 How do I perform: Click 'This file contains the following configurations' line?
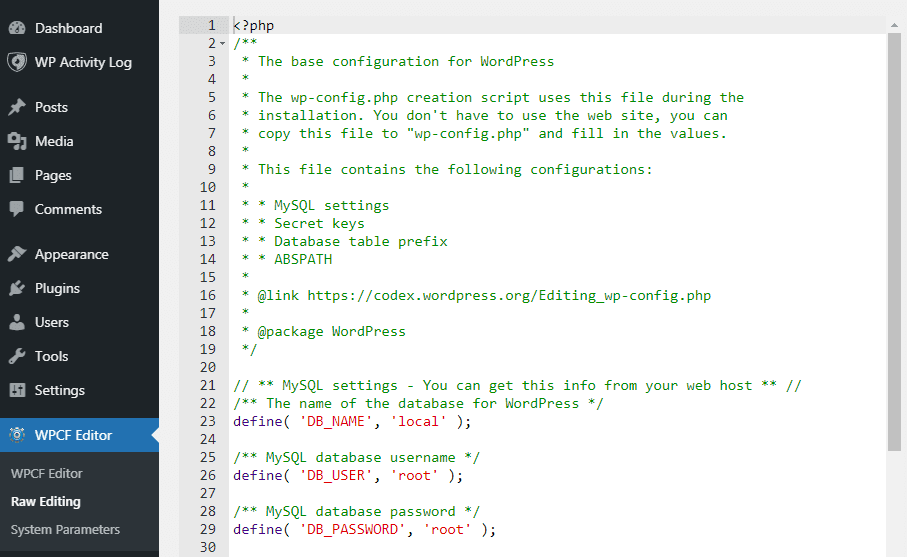click(x=455, y=169)
